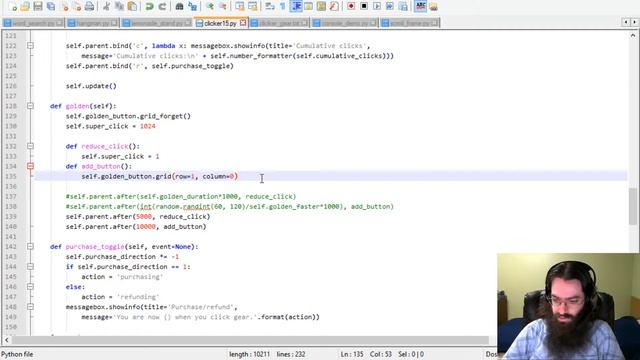Start macro recording with the red dot

click(x=351, y=6)
